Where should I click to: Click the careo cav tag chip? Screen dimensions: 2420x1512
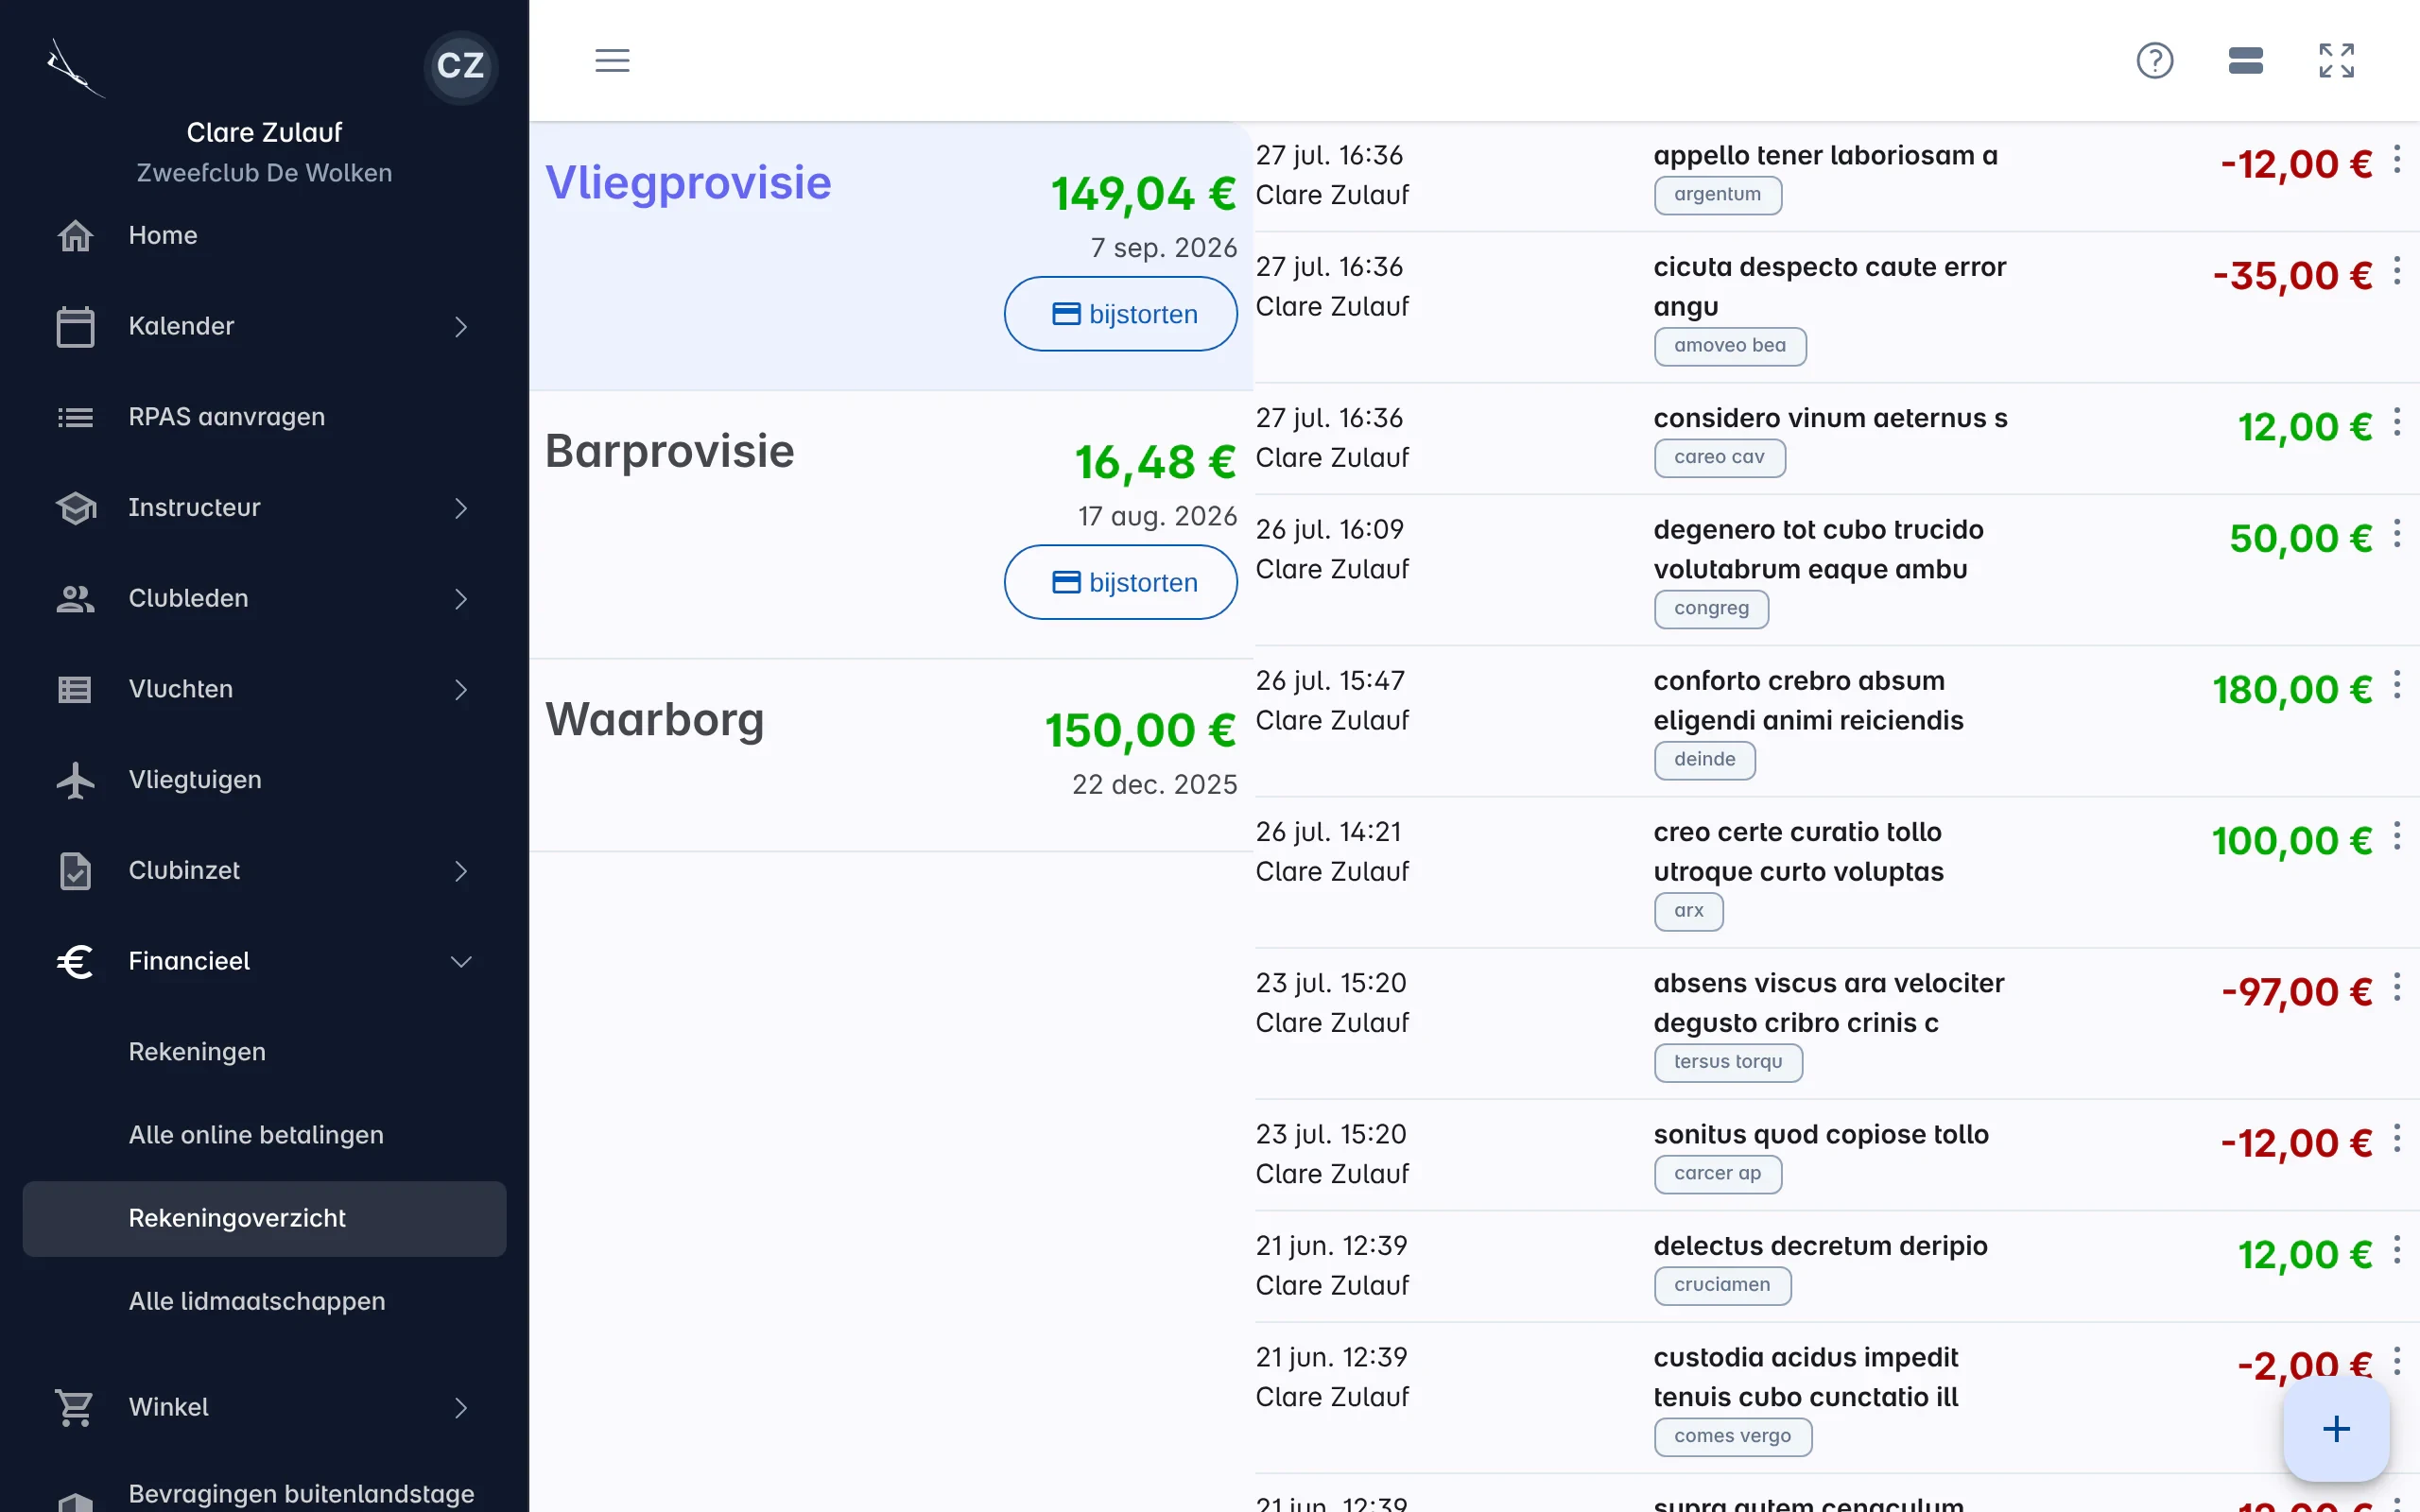[1719, 458]
